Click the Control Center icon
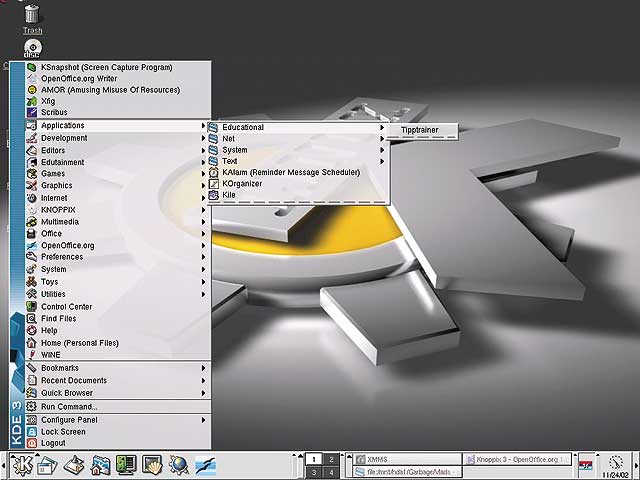The height and width of the screenshot is (480, 640). (x=31, y=307)
